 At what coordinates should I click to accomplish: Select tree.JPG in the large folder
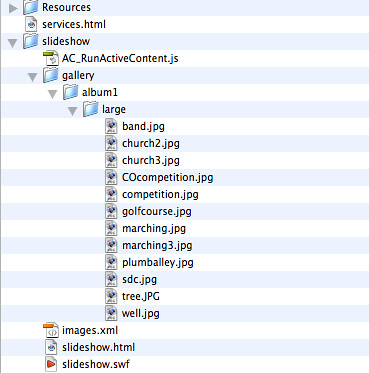141,296
